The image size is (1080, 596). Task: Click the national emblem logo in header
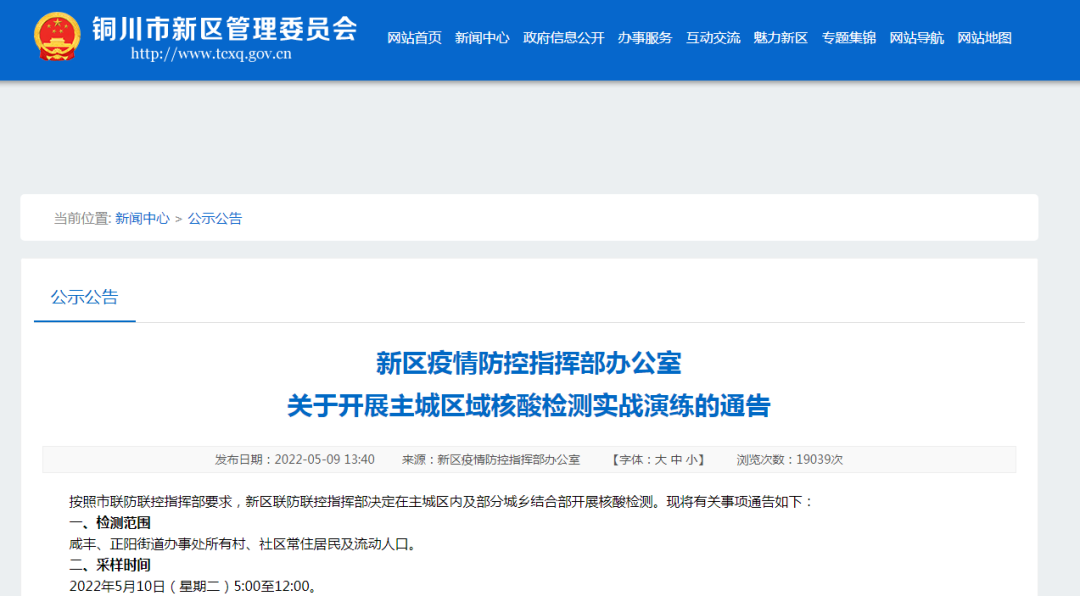(x=57, y=37)
